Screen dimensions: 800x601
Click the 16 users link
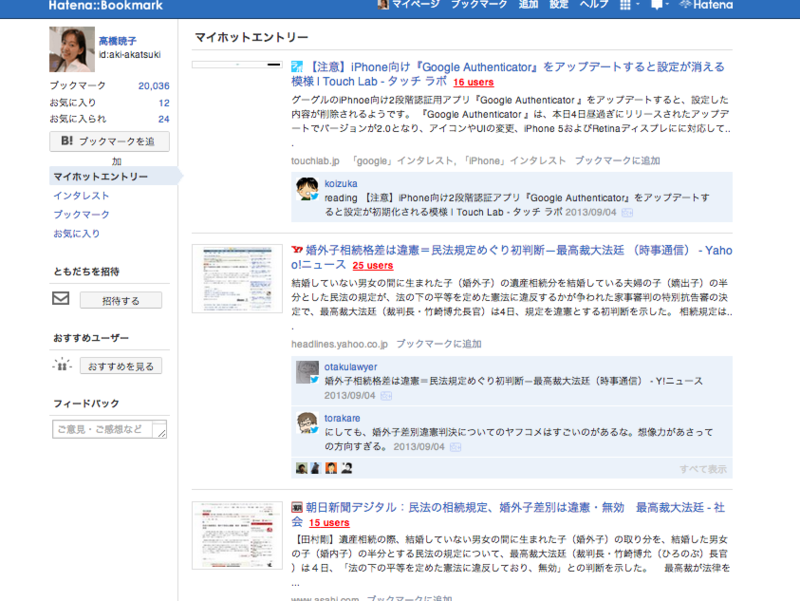tap(473, 82)
